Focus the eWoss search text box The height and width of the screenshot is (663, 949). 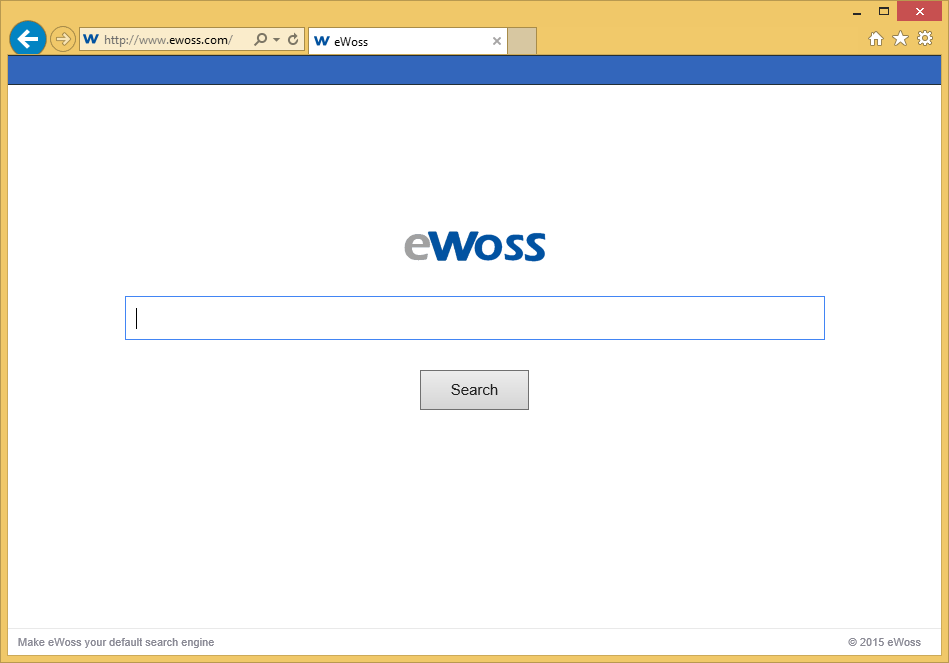pos(474,318)
